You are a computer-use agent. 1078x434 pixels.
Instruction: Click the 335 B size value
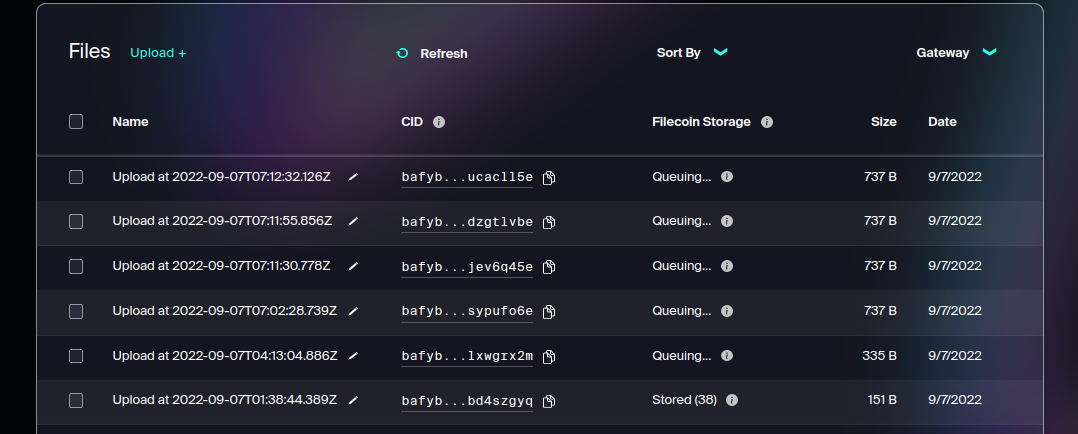(879, 356)
